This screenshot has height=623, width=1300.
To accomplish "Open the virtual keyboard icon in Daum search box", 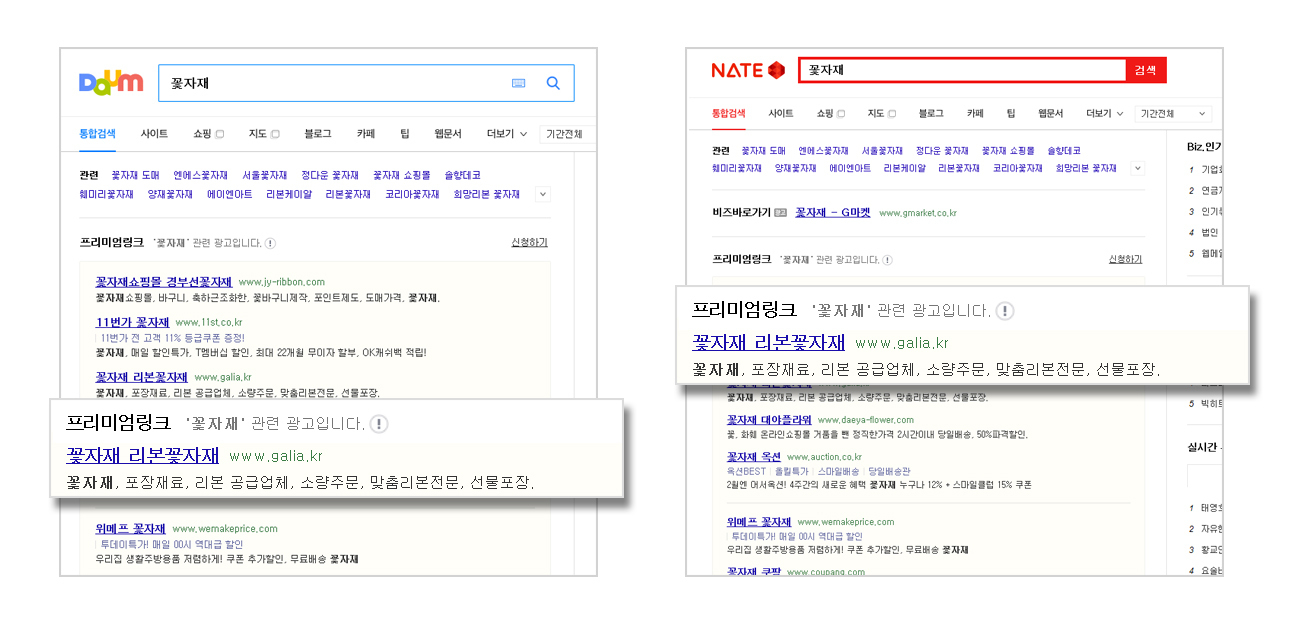I will (x=518, y=83).
